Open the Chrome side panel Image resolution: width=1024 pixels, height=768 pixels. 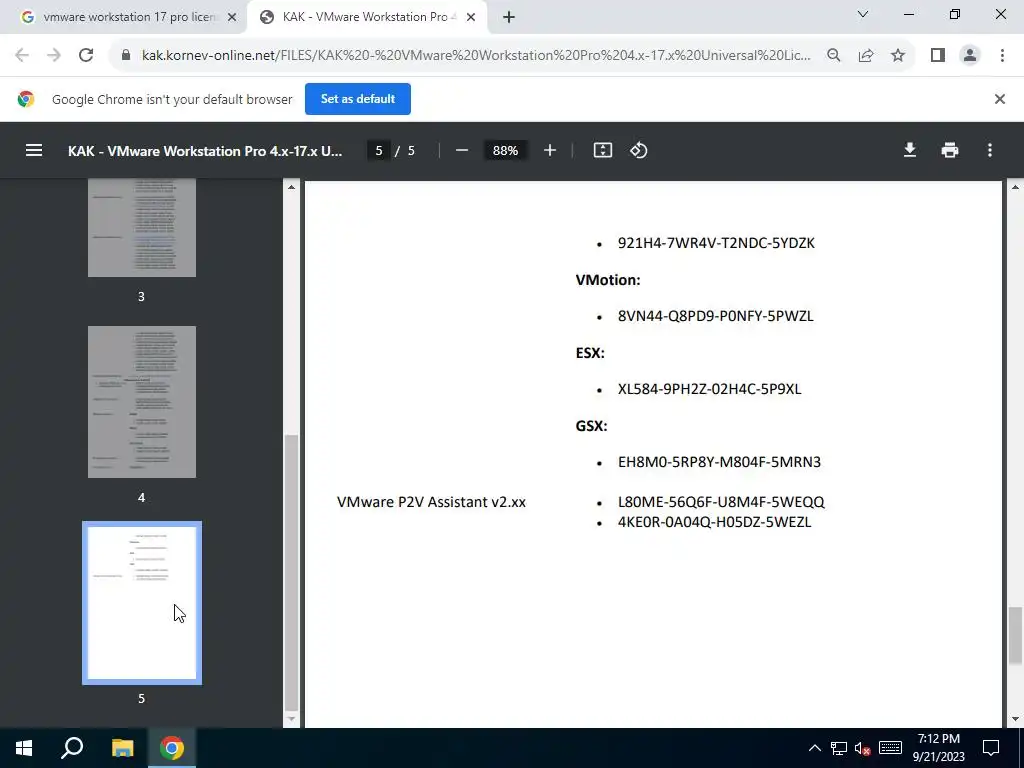[938, 56]
